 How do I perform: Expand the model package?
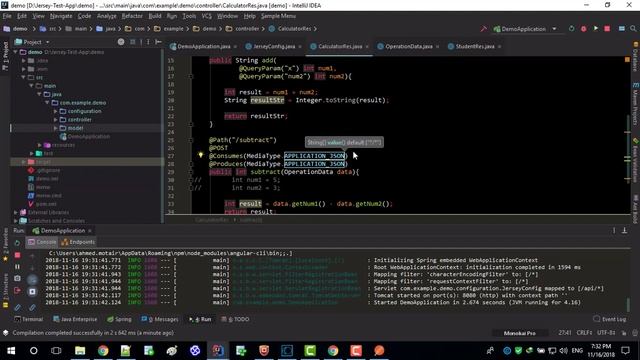pos(56,128)
